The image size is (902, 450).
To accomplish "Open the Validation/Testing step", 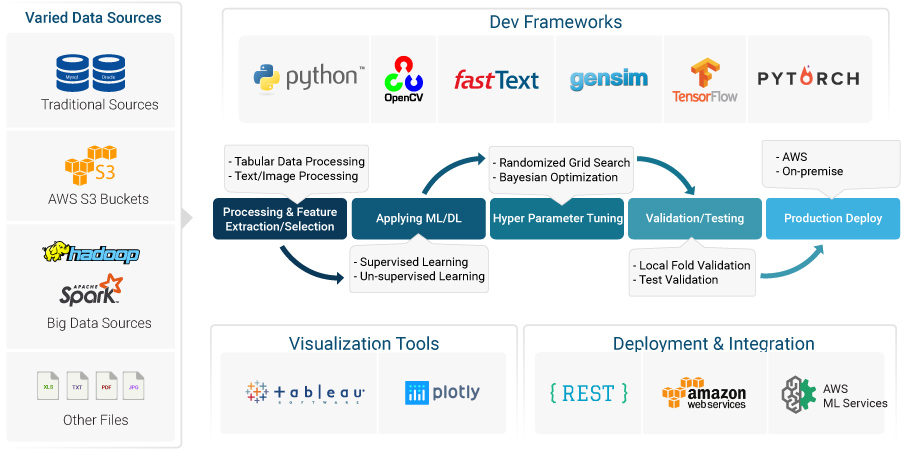I will pos(695,219).
